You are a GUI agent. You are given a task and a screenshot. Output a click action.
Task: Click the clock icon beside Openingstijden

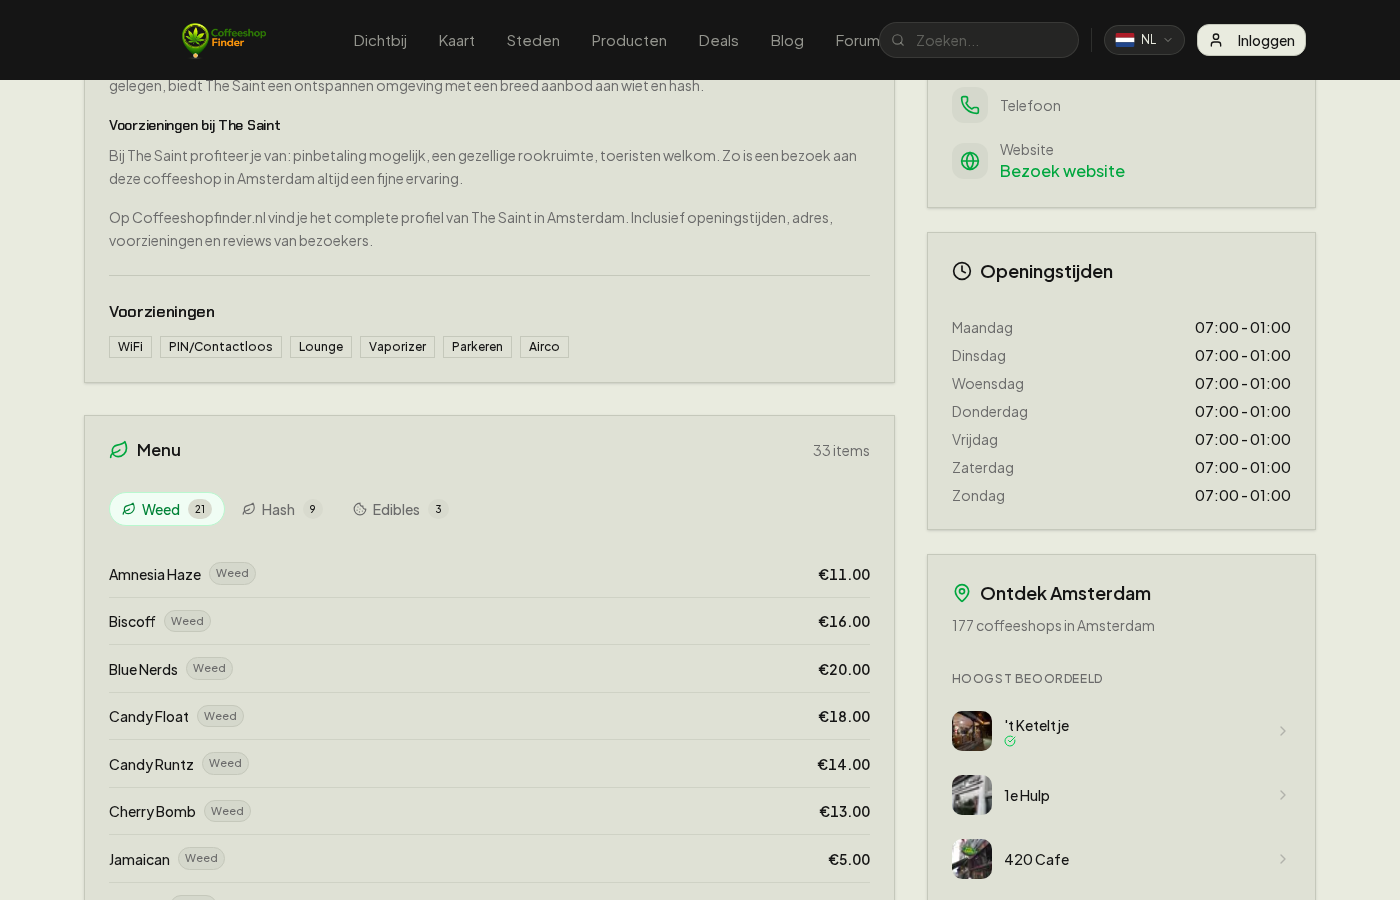tap(962, 271)
